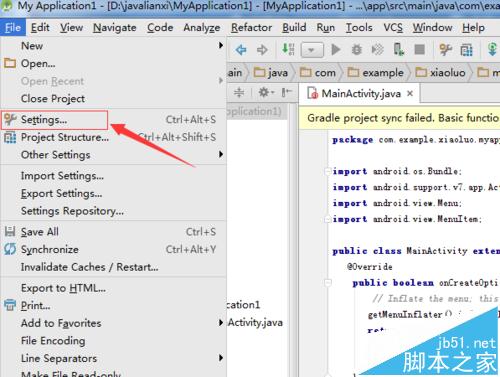500x377 pixels.
Task: Click the Forward navigation arrow
Action: 262,50
